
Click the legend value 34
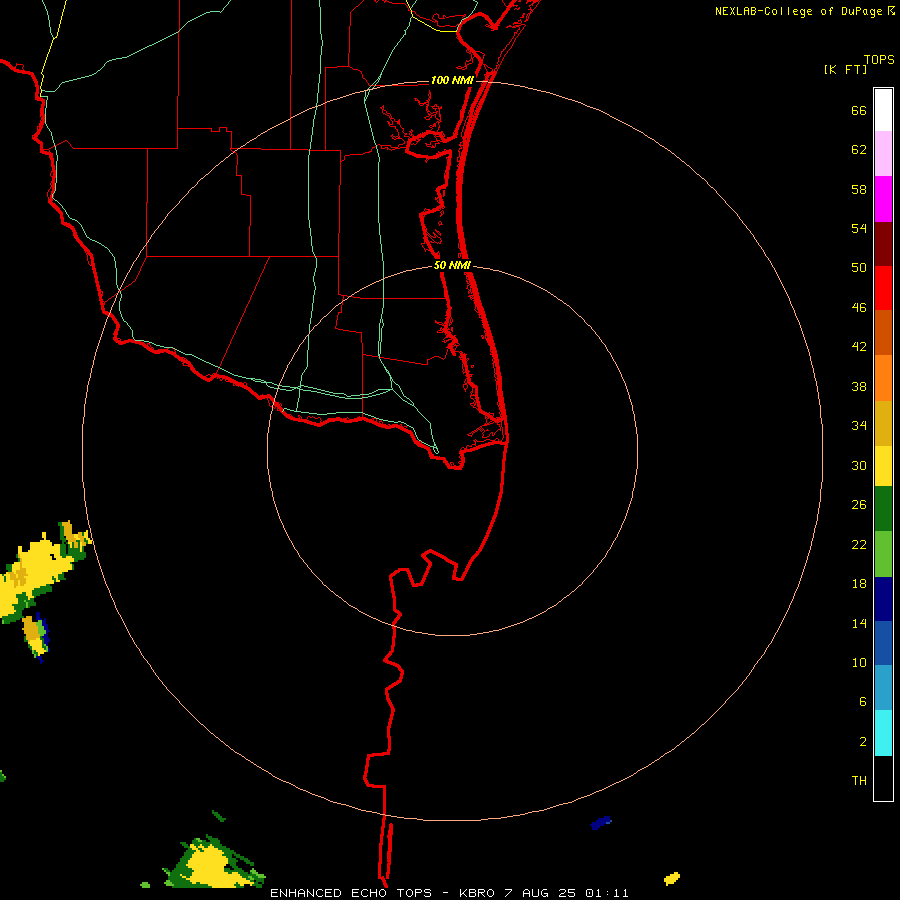pos(859,425)
